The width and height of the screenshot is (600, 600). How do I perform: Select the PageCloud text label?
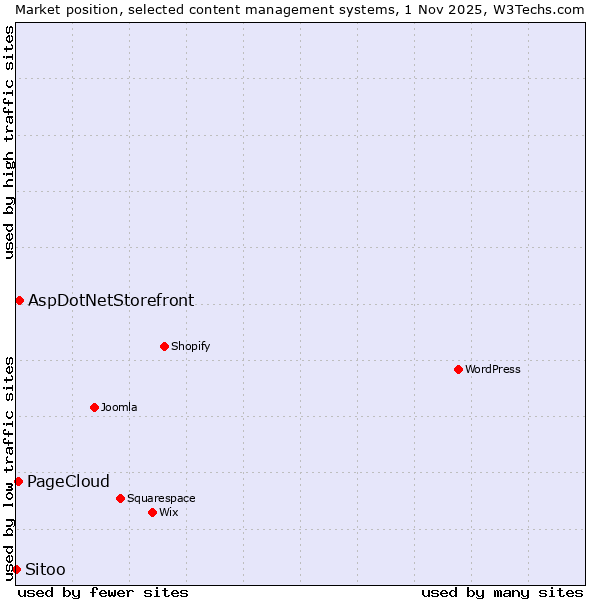coord(68,481)
